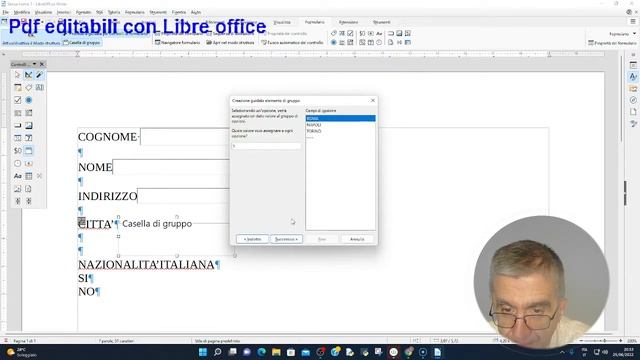Pick the Group Box control in toolbox
This screenshot has width=640, height=360.
click(29, 151)
